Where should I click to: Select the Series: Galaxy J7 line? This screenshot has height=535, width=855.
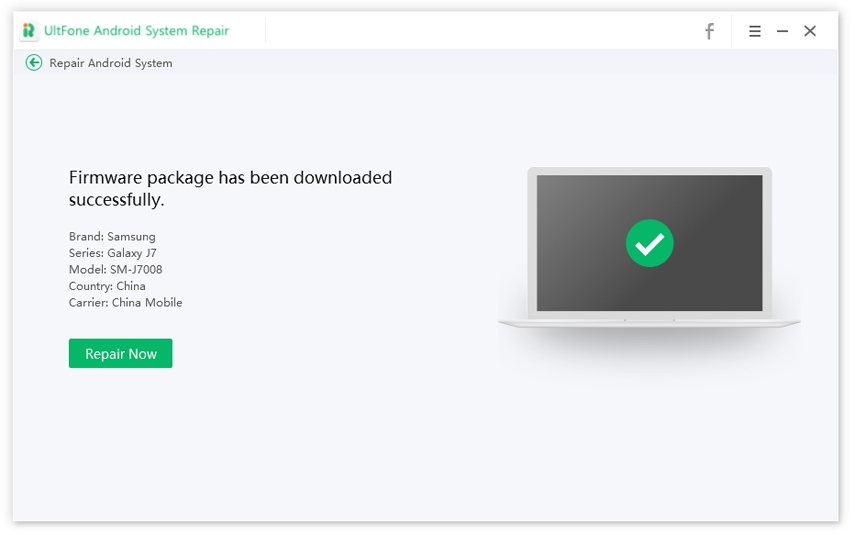coord(112,253)
